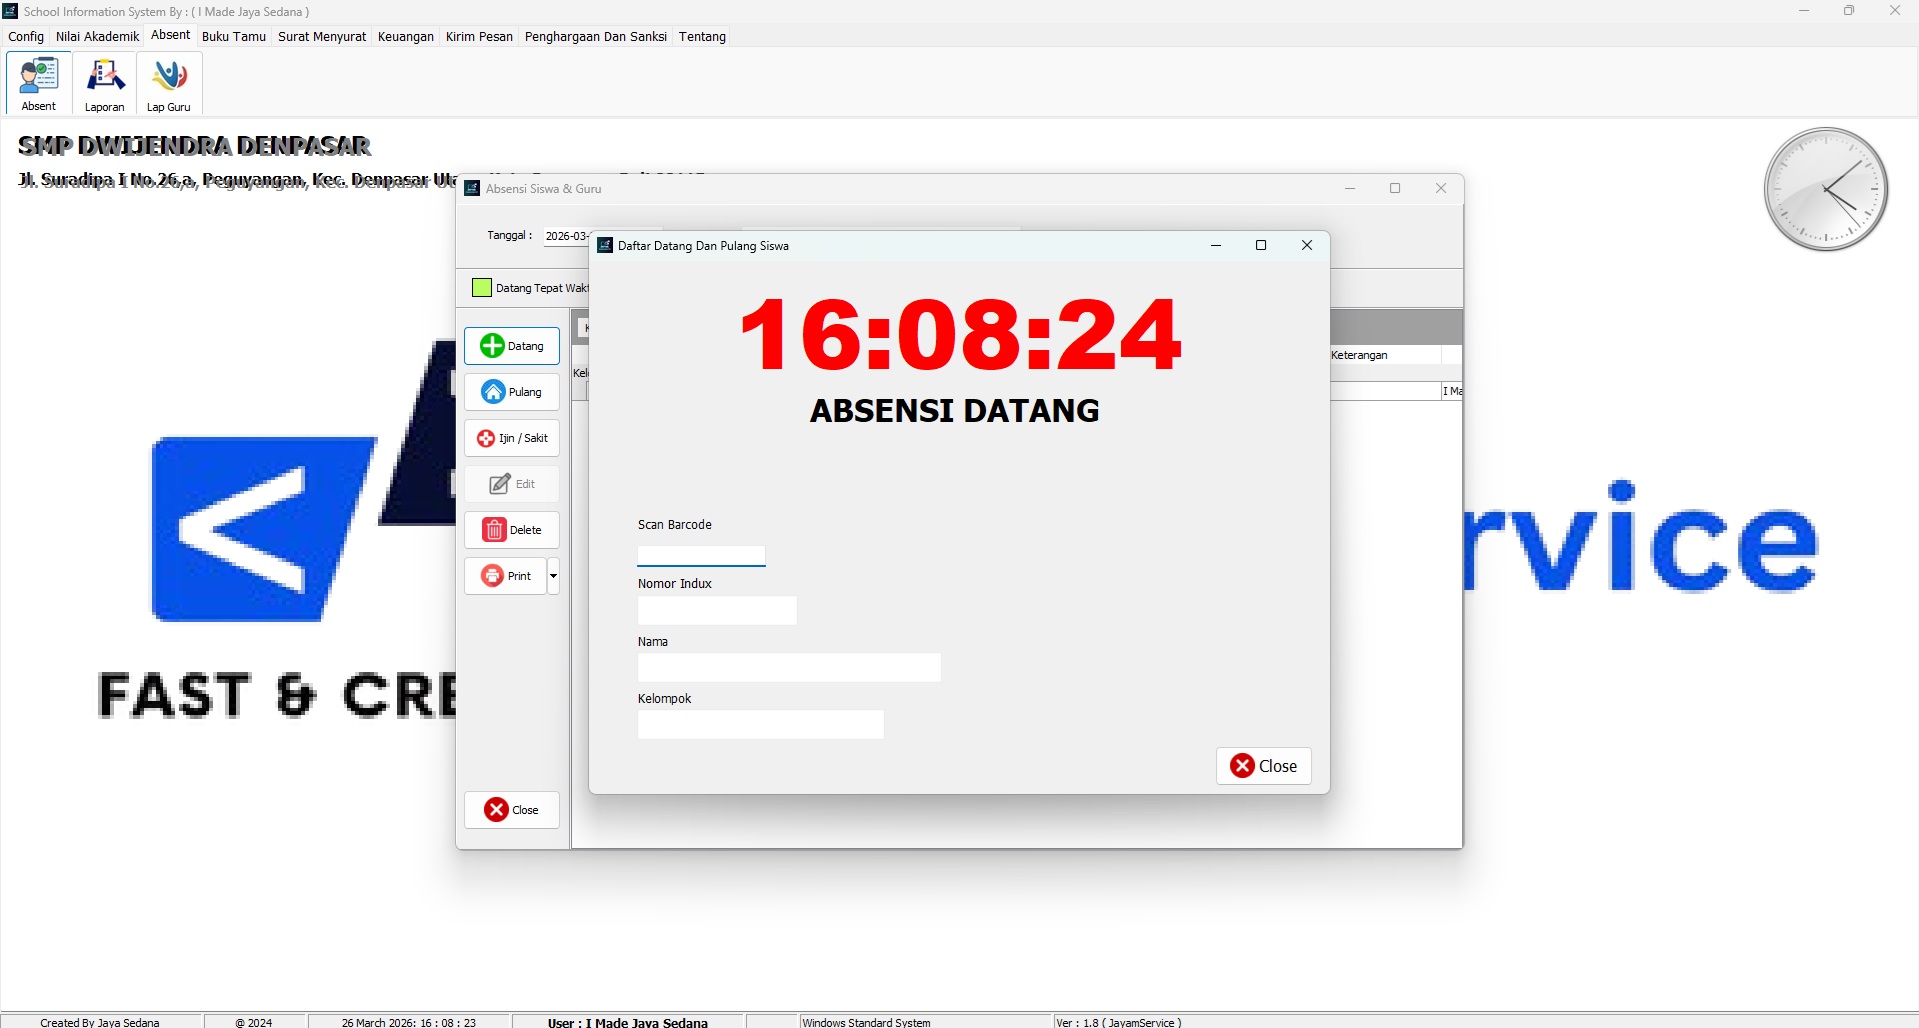Viewport: 1919px width, 1028px height.
Task: Click the Nomor Indux text field
Action: click(x=717, y=611)
